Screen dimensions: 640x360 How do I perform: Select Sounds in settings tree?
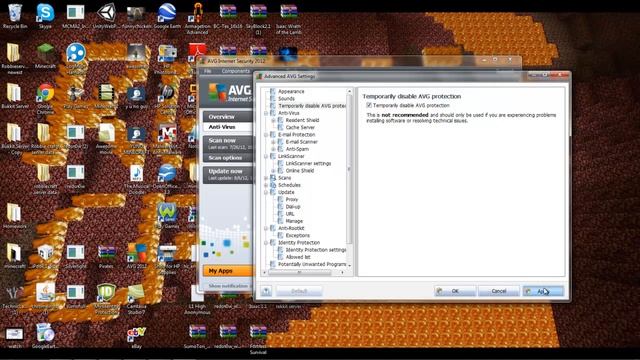[287, 99]
